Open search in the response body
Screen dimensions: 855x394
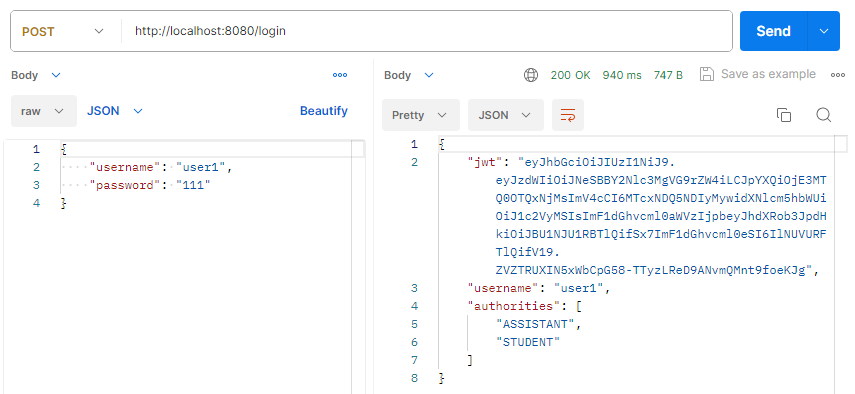823,115
